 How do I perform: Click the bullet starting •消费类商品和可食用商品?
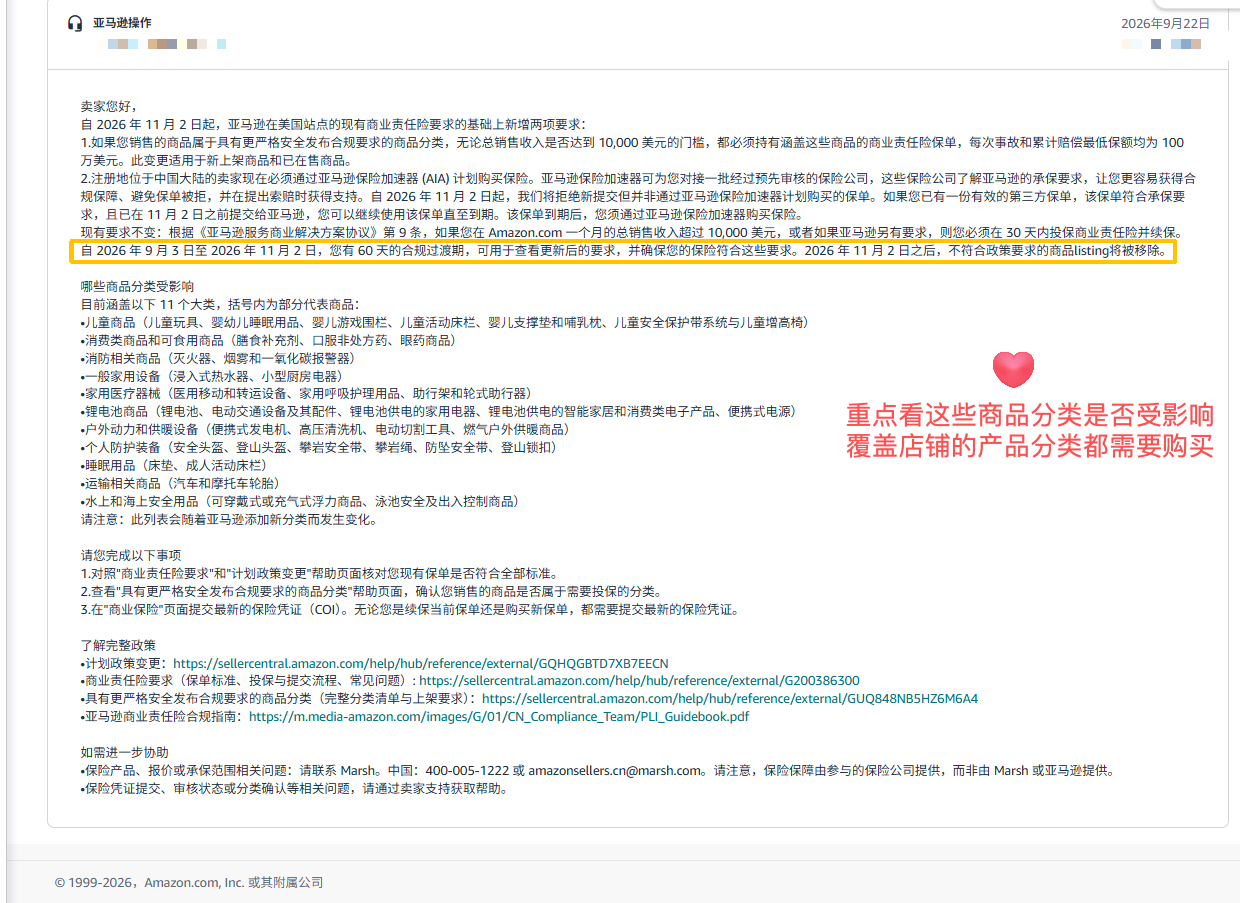[268, 340]
